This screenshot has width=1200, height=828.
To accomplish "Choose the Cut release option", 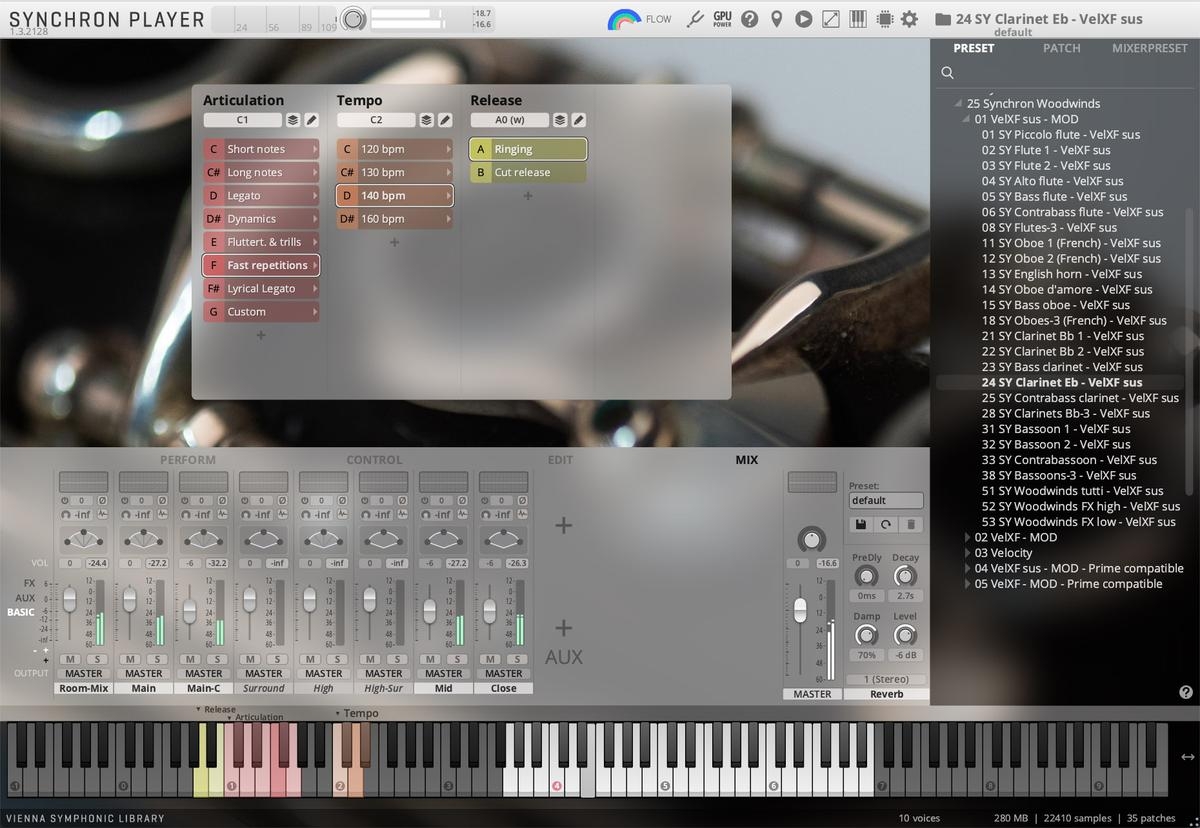I will (x=521, y=173).
